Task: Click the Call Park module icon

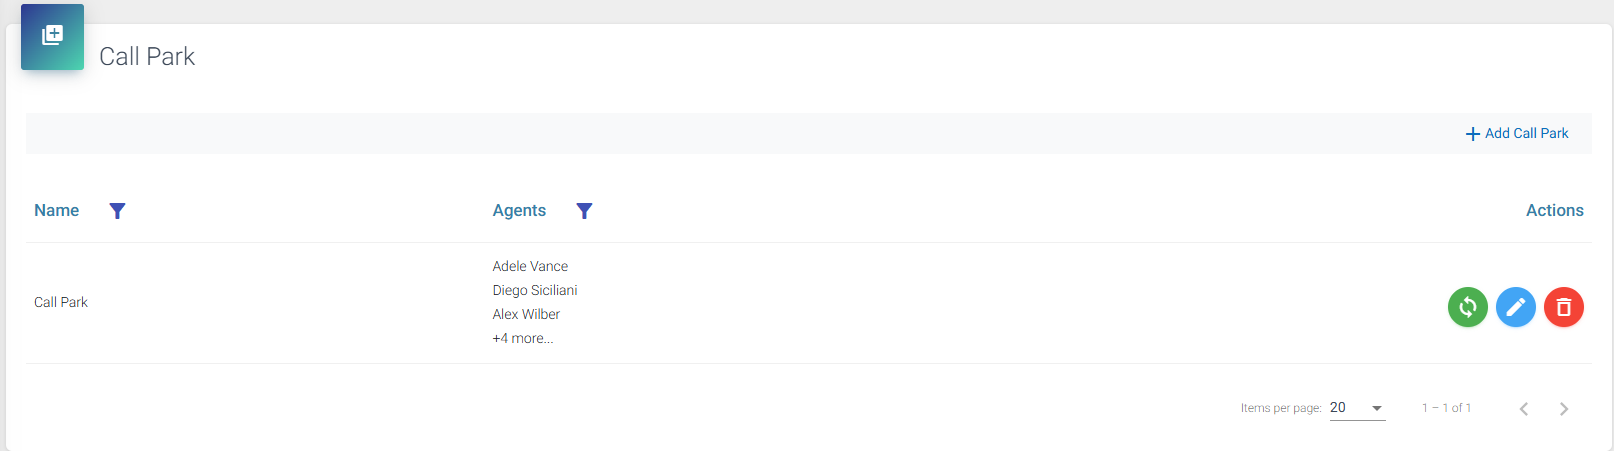Action: coord(52,37)
